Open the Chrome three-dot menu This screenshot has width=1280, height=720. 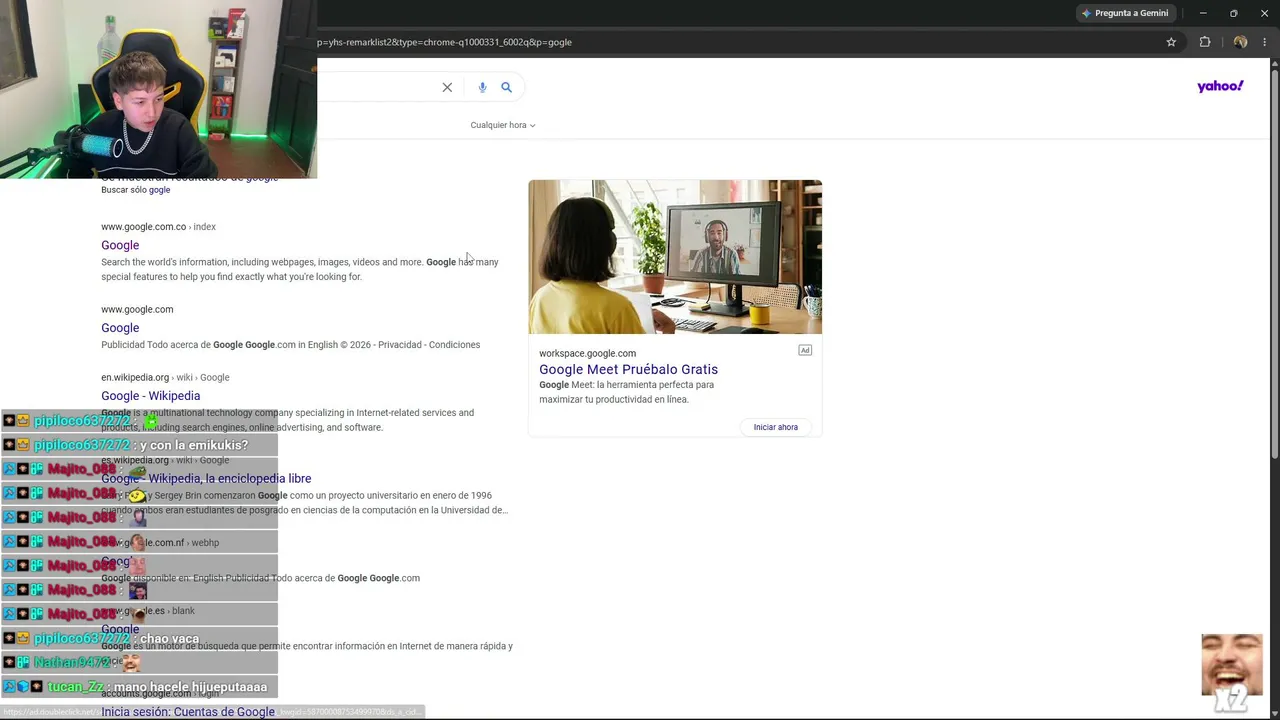[x=1264, y=42]
